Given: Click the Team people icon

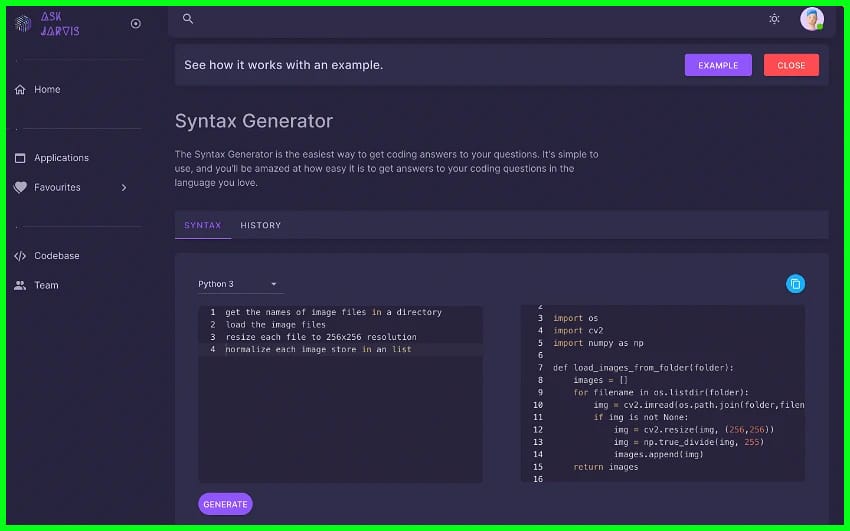Looking at the screenshot, I should (20, 285).
